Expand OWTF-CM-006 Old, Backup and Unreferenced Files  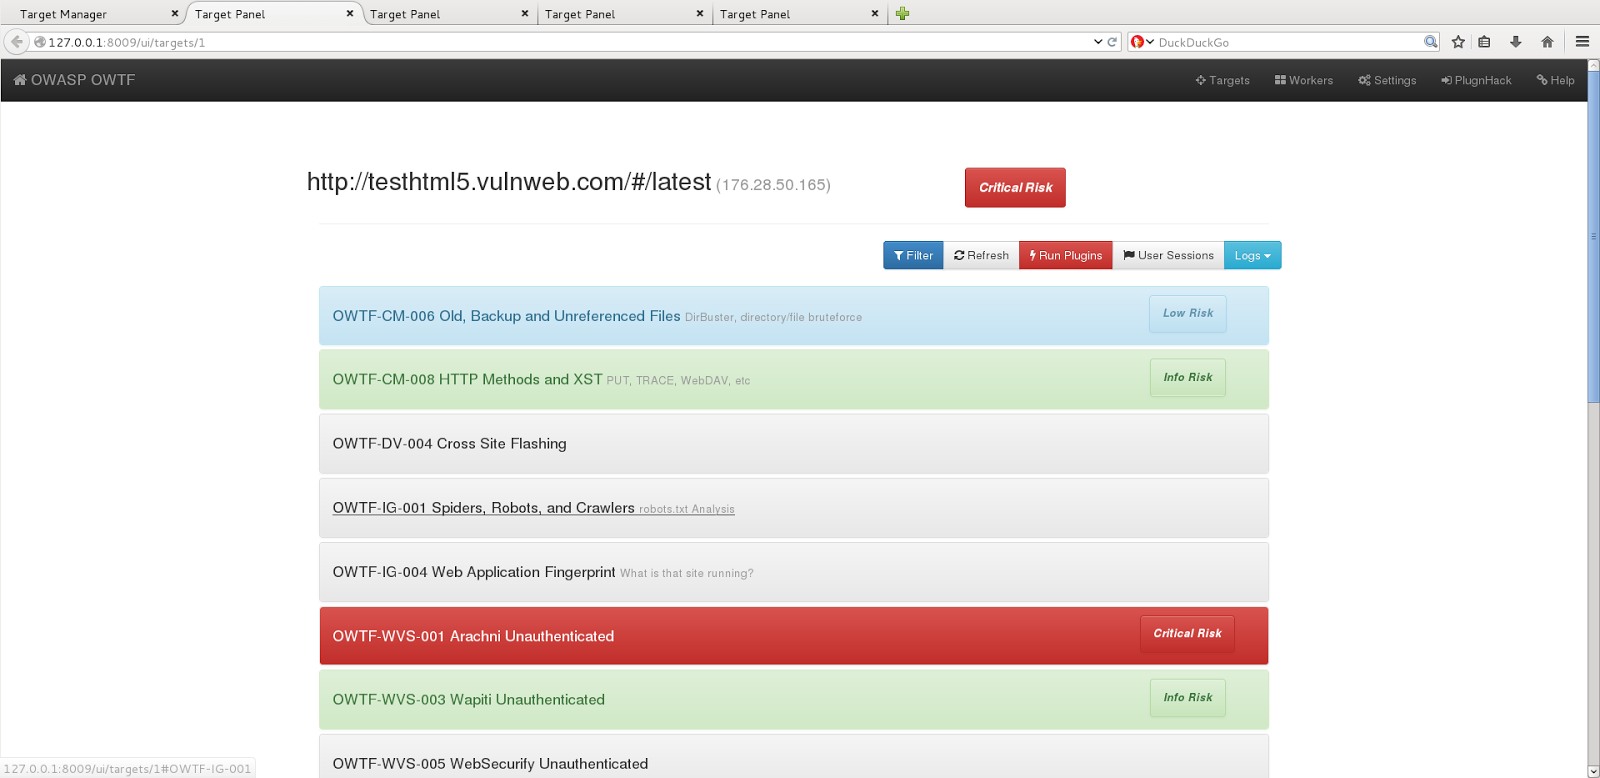[x=794, y=316]
